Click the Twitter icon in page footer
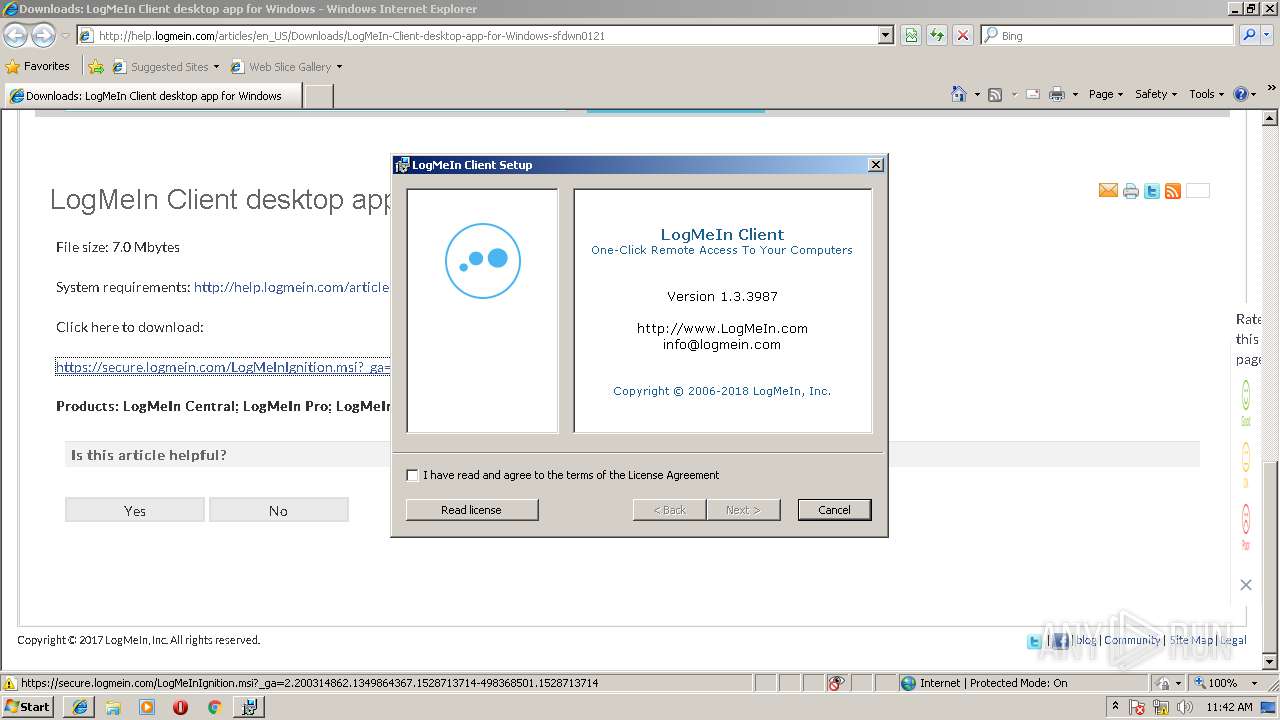This screenshot has width=1280, height=720. point(1034,641)
